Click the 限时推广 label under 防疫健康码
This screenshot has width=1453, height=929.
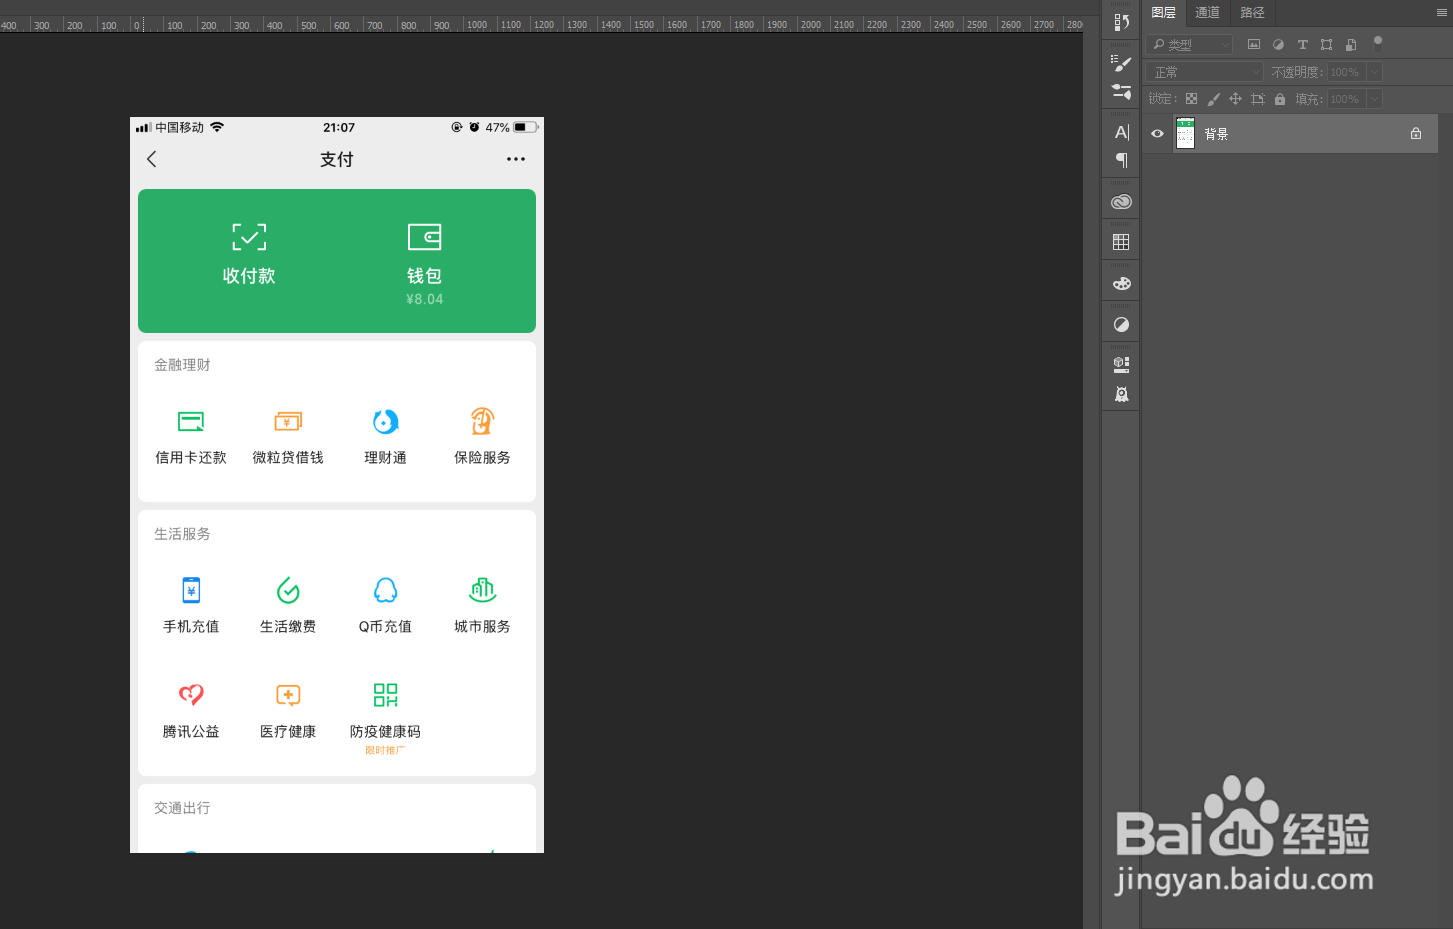point(385,750)
